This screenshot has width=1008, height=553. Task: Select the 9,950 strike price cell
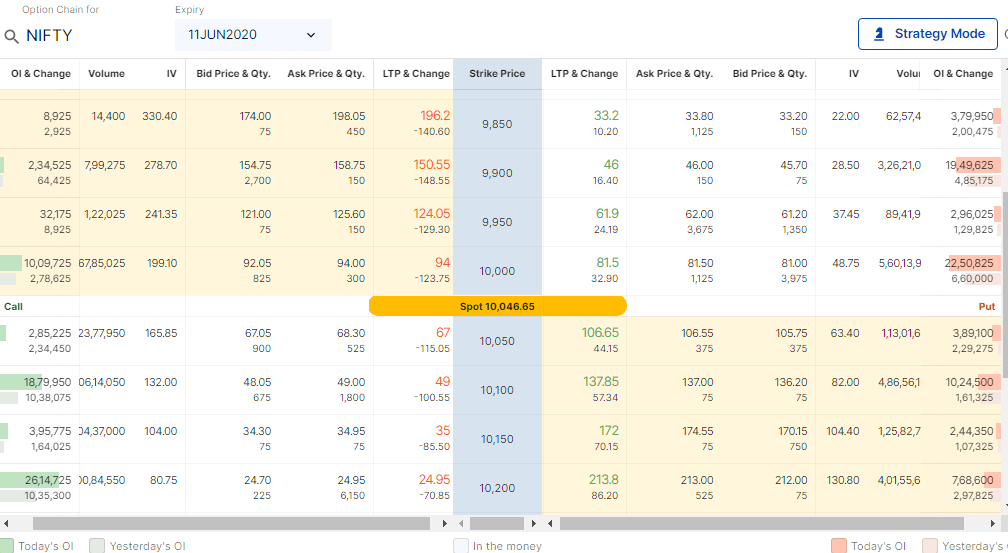pyautogui.click(x=497, y=222)
